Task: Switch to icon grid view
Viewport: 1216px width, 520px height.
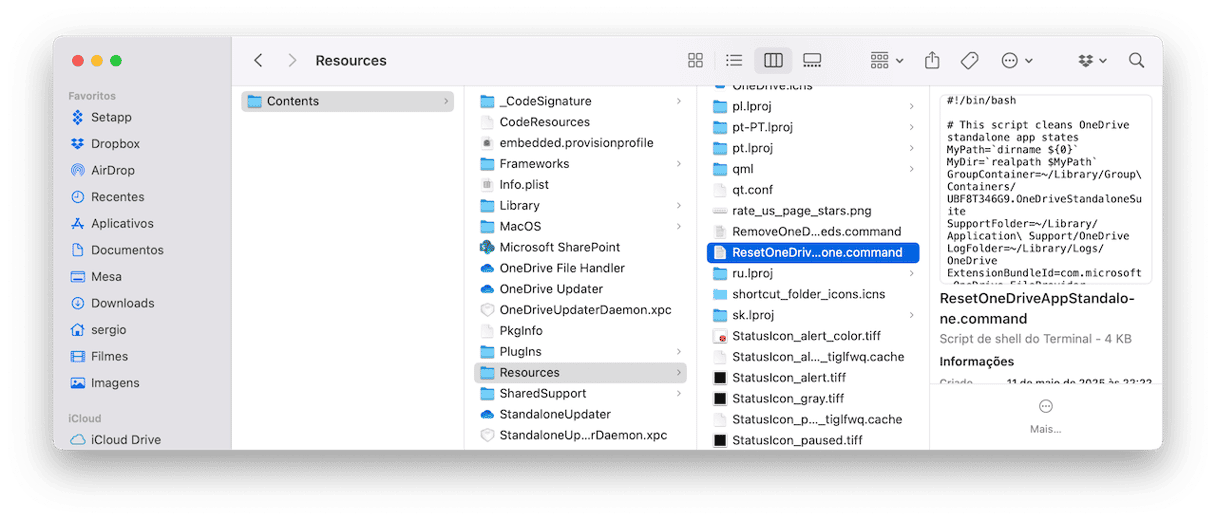Action: [696, 60]
